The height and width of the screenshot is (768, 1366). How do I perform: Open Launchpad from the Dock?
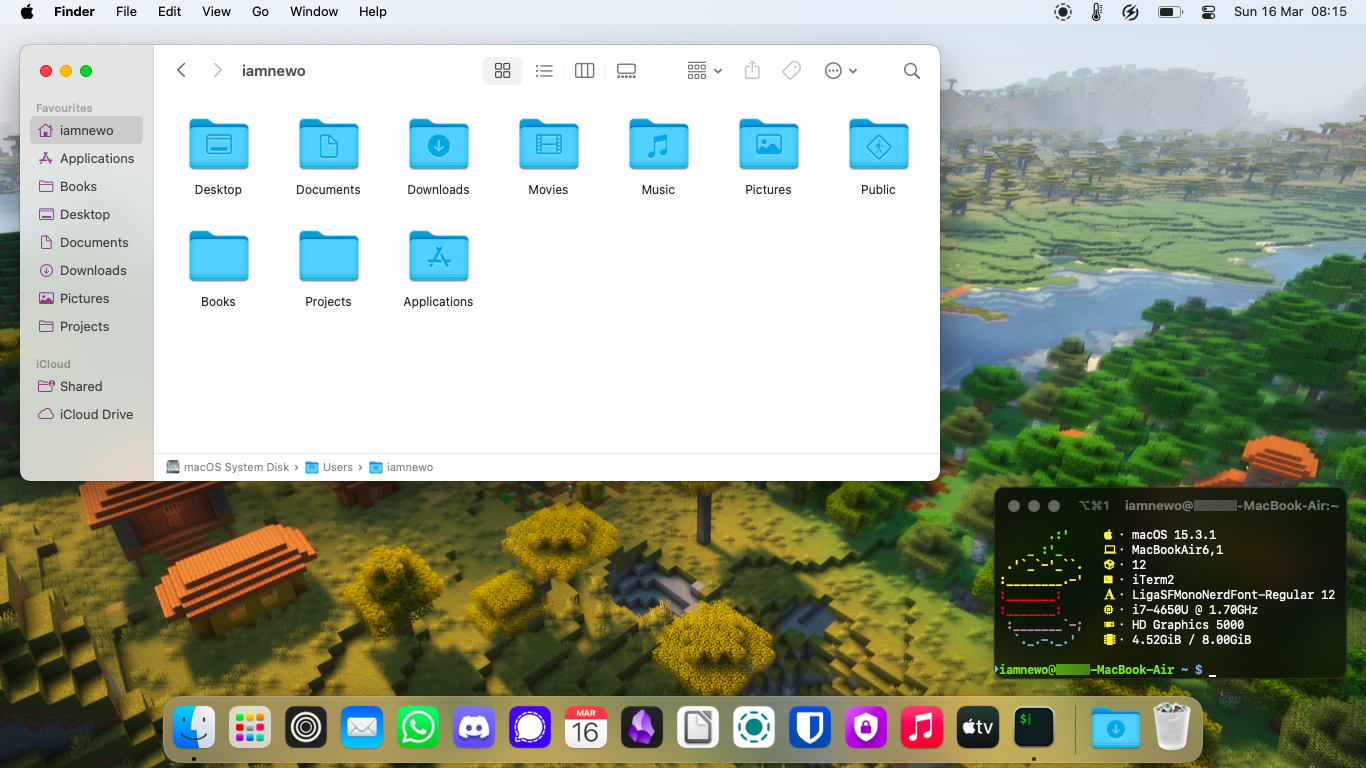click(250, 728)
